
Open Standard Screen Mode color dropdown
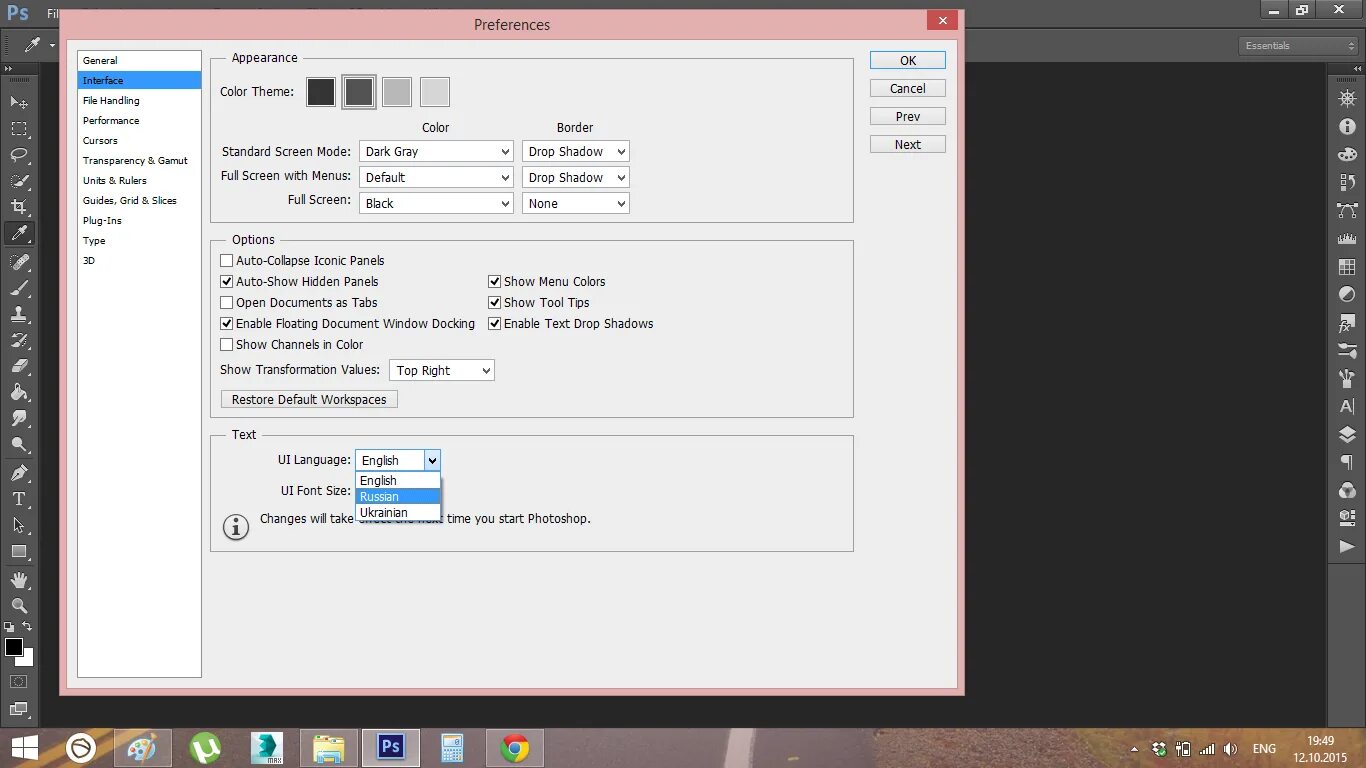436,151
